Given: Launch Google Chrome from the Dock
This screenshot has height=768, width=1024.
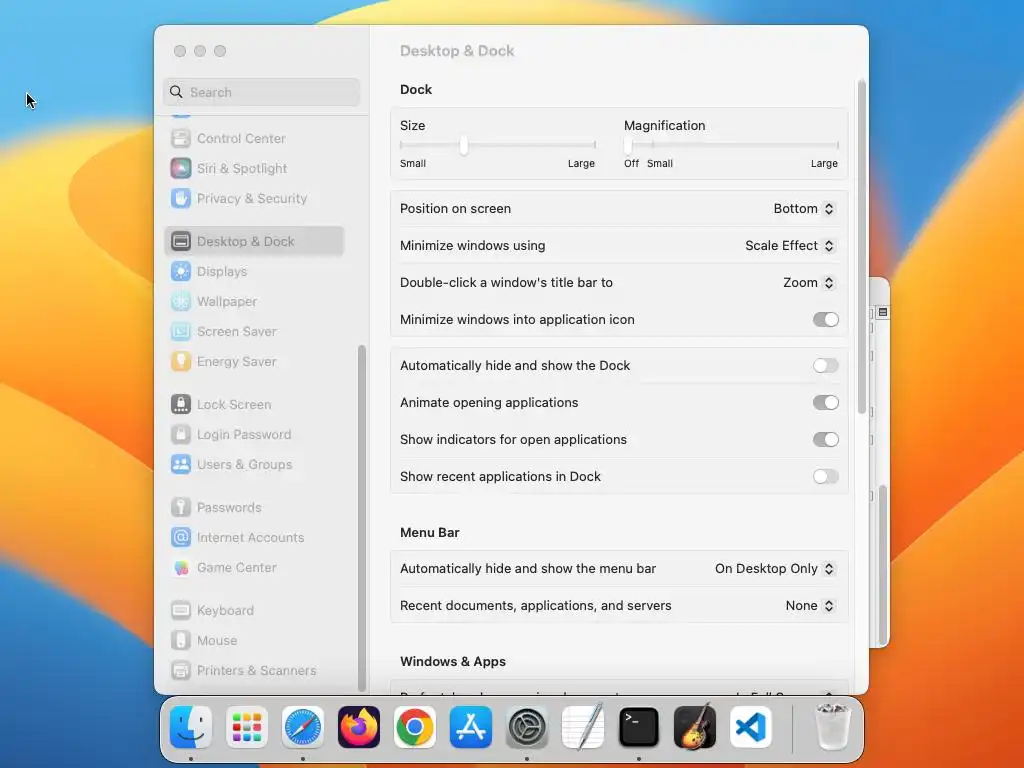Looking at the screenshot, I should click(x=415, y=727).
